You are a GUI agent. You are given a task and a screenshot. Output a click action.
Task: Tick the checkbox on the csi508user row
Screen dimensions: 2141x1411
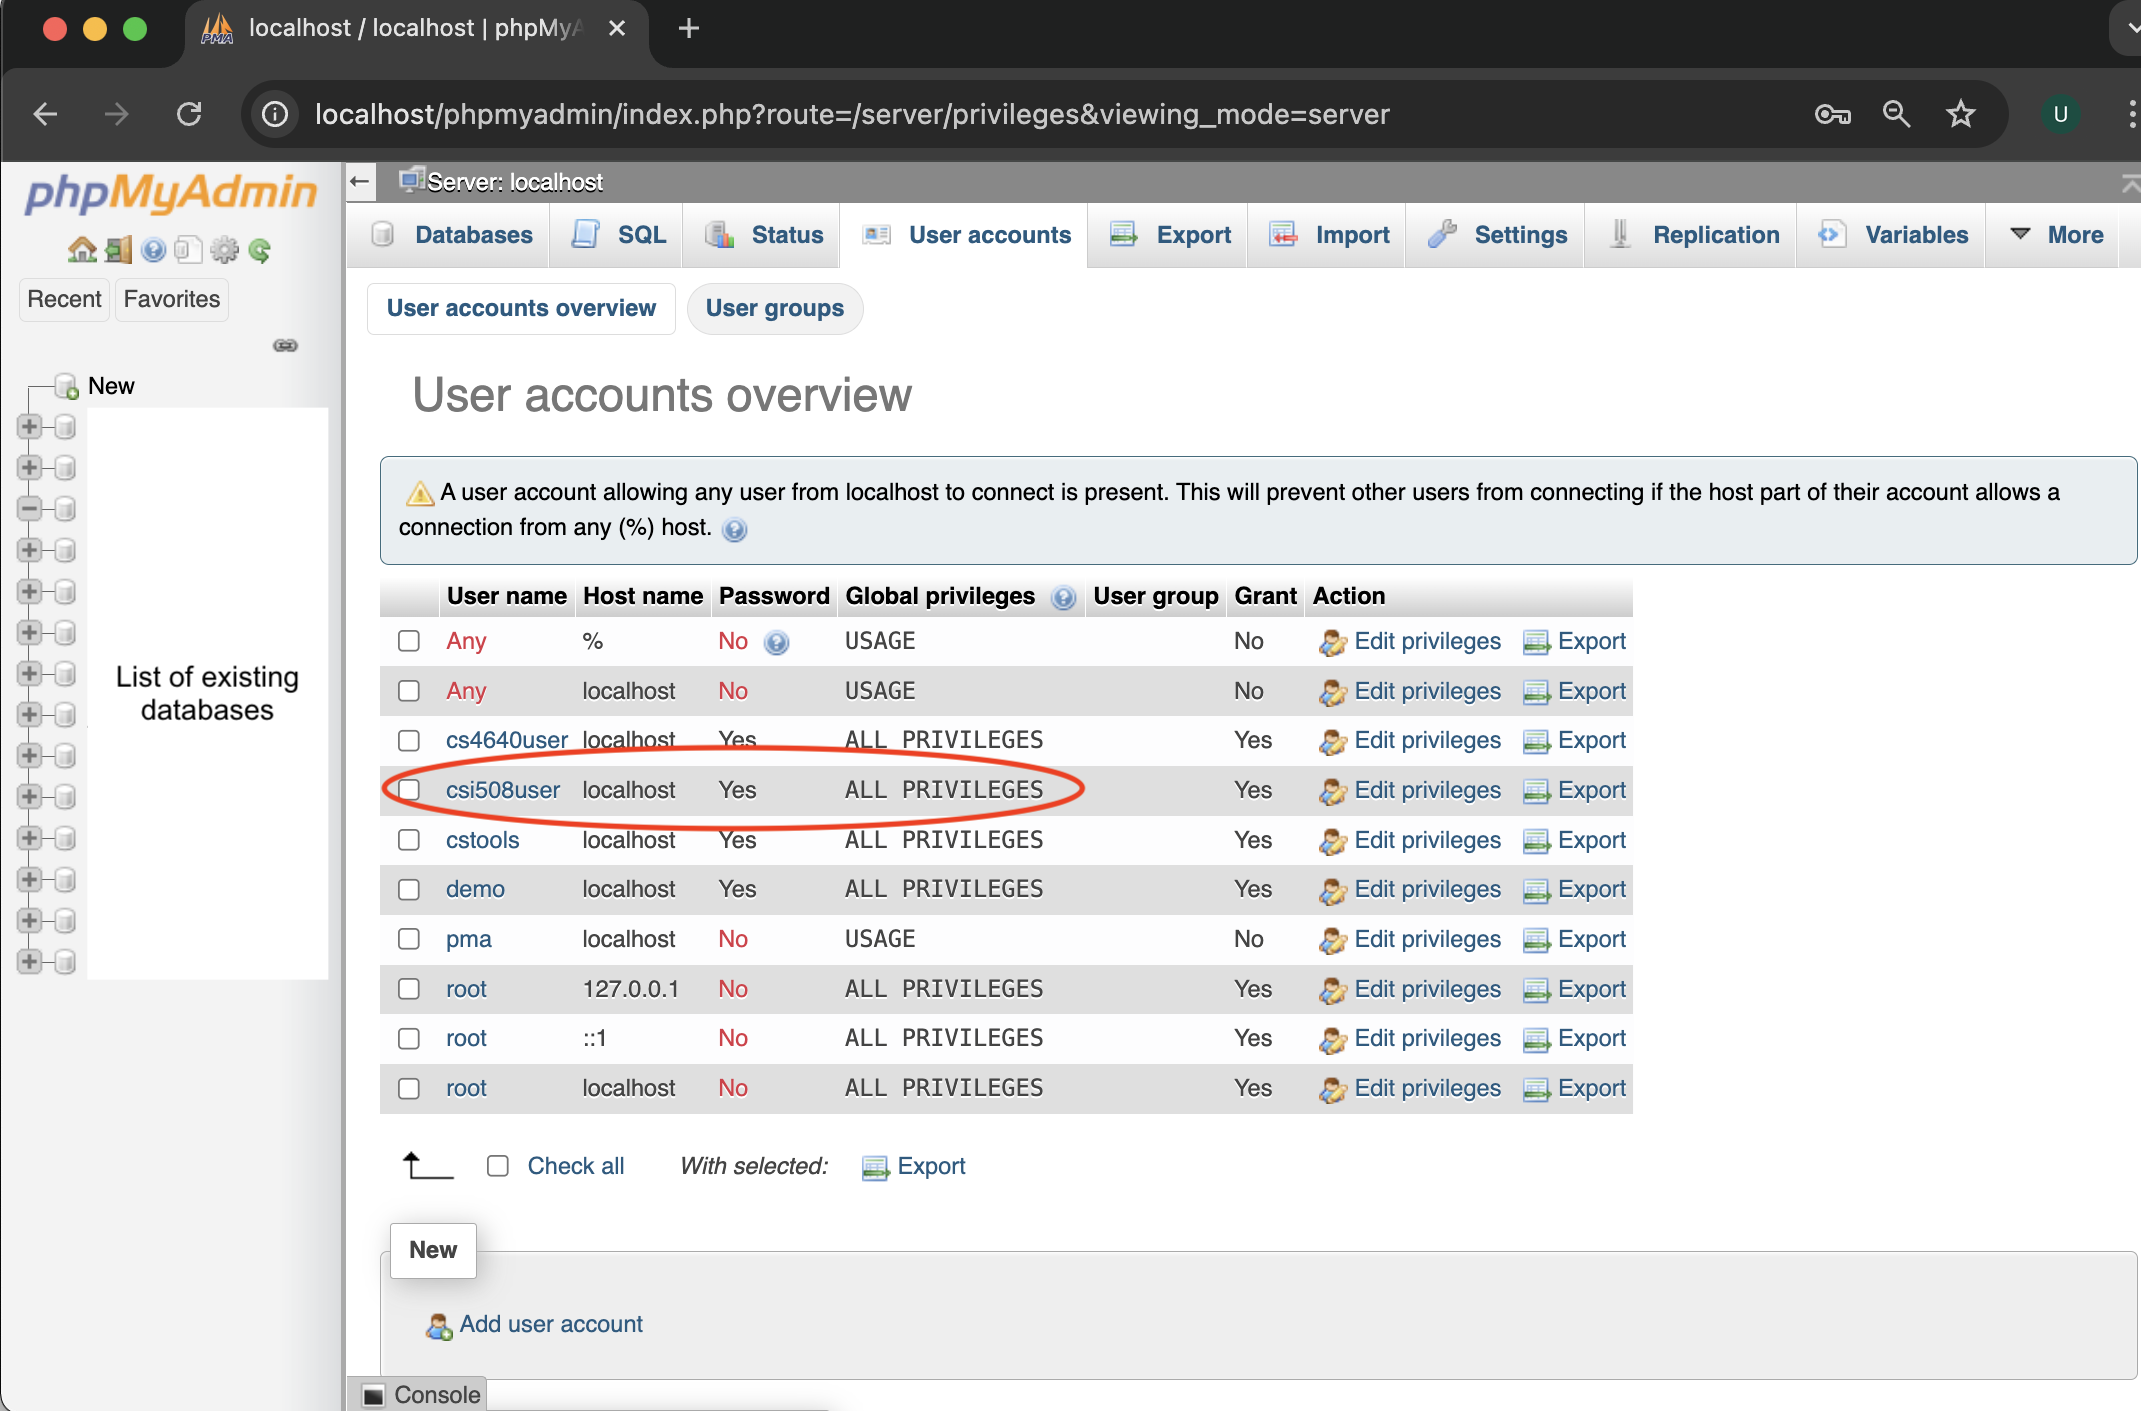[408, 790]
